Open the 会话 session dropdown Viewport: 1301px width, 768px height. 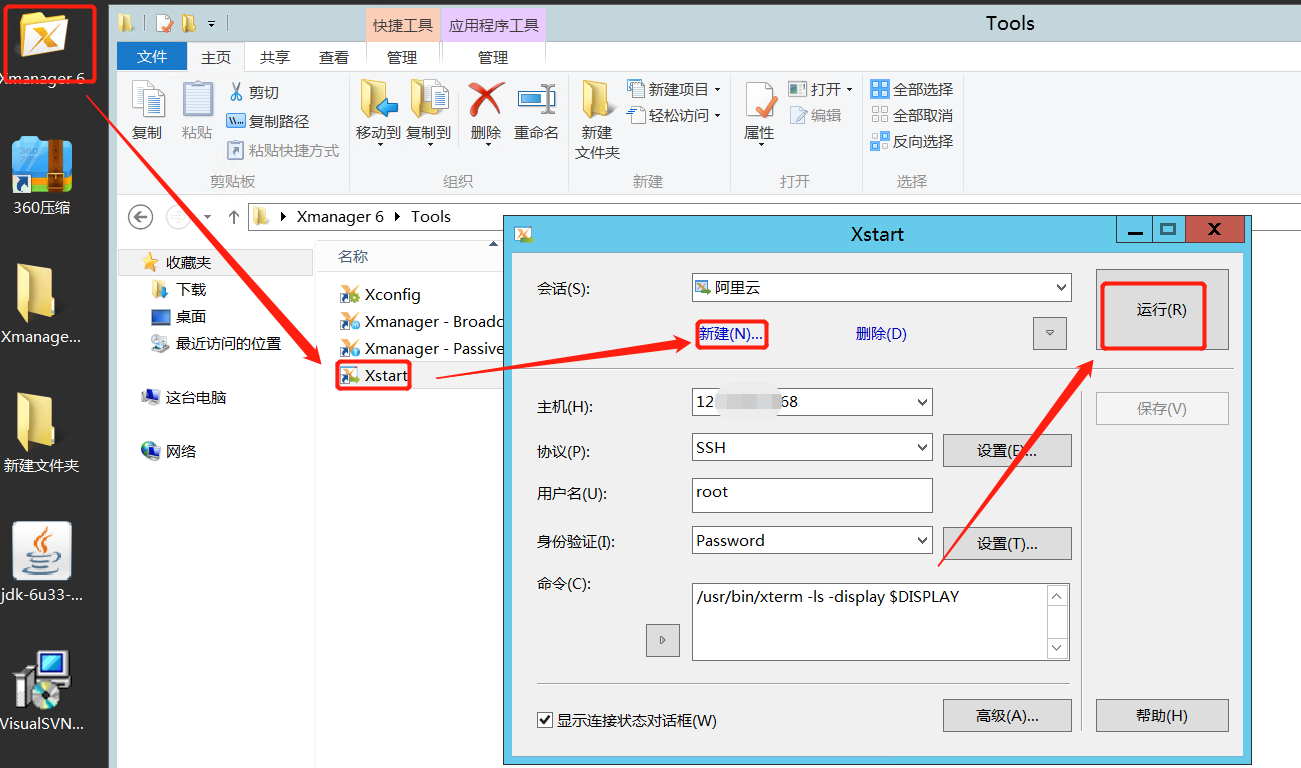(x=1061, y=288)
